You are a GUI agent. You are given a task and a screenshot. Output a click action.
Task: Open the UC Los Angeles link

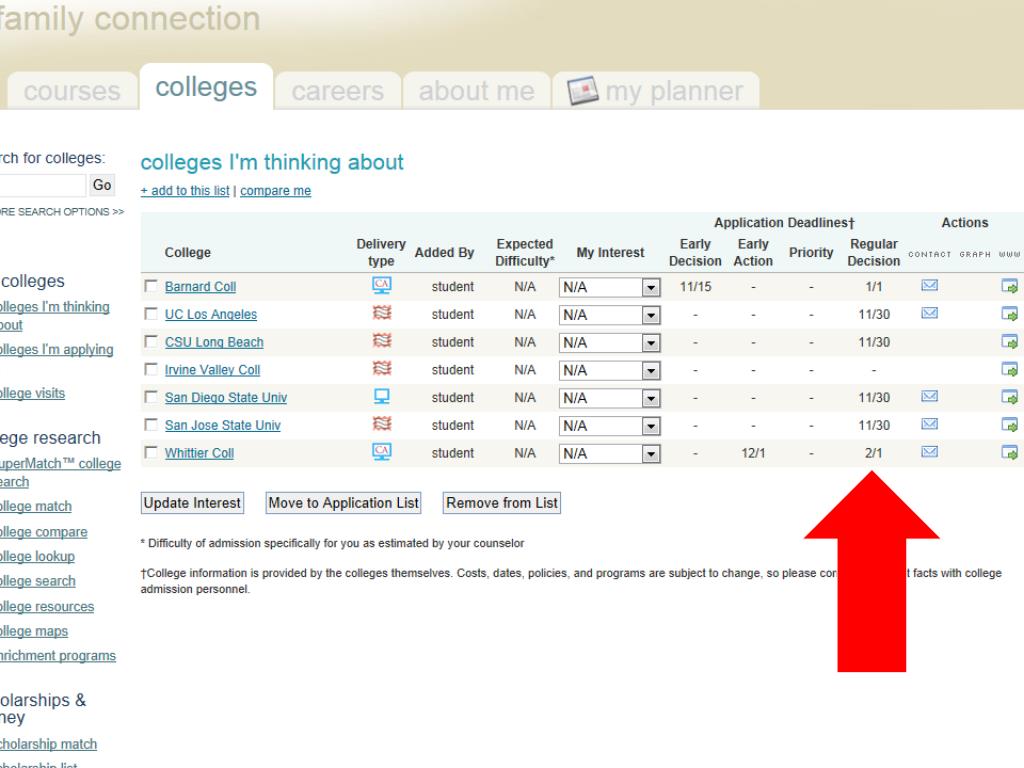211,314
